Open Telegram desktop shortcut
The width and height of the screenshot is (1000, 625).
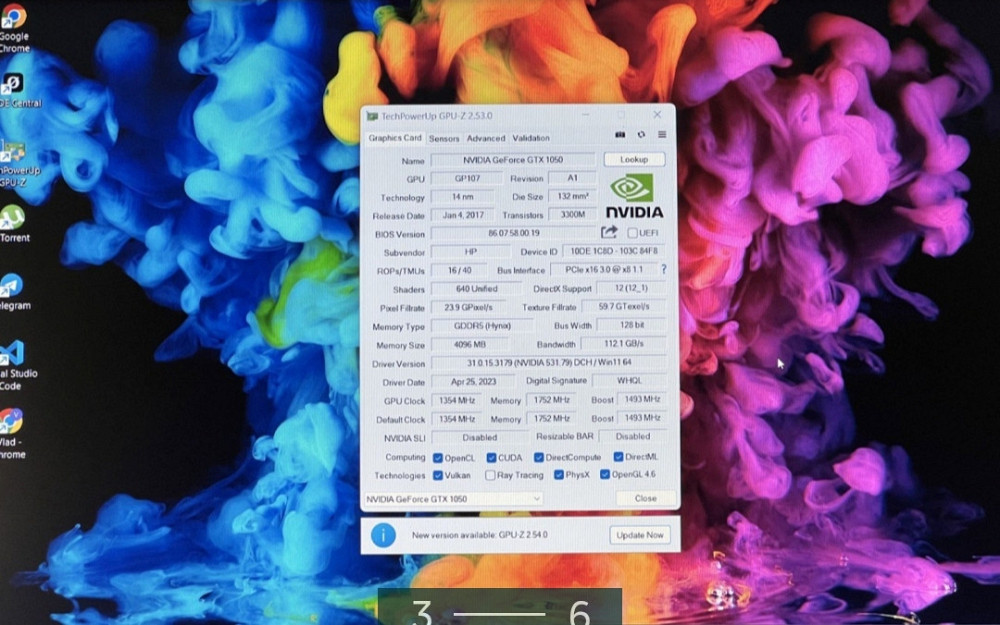click(12, 288)
